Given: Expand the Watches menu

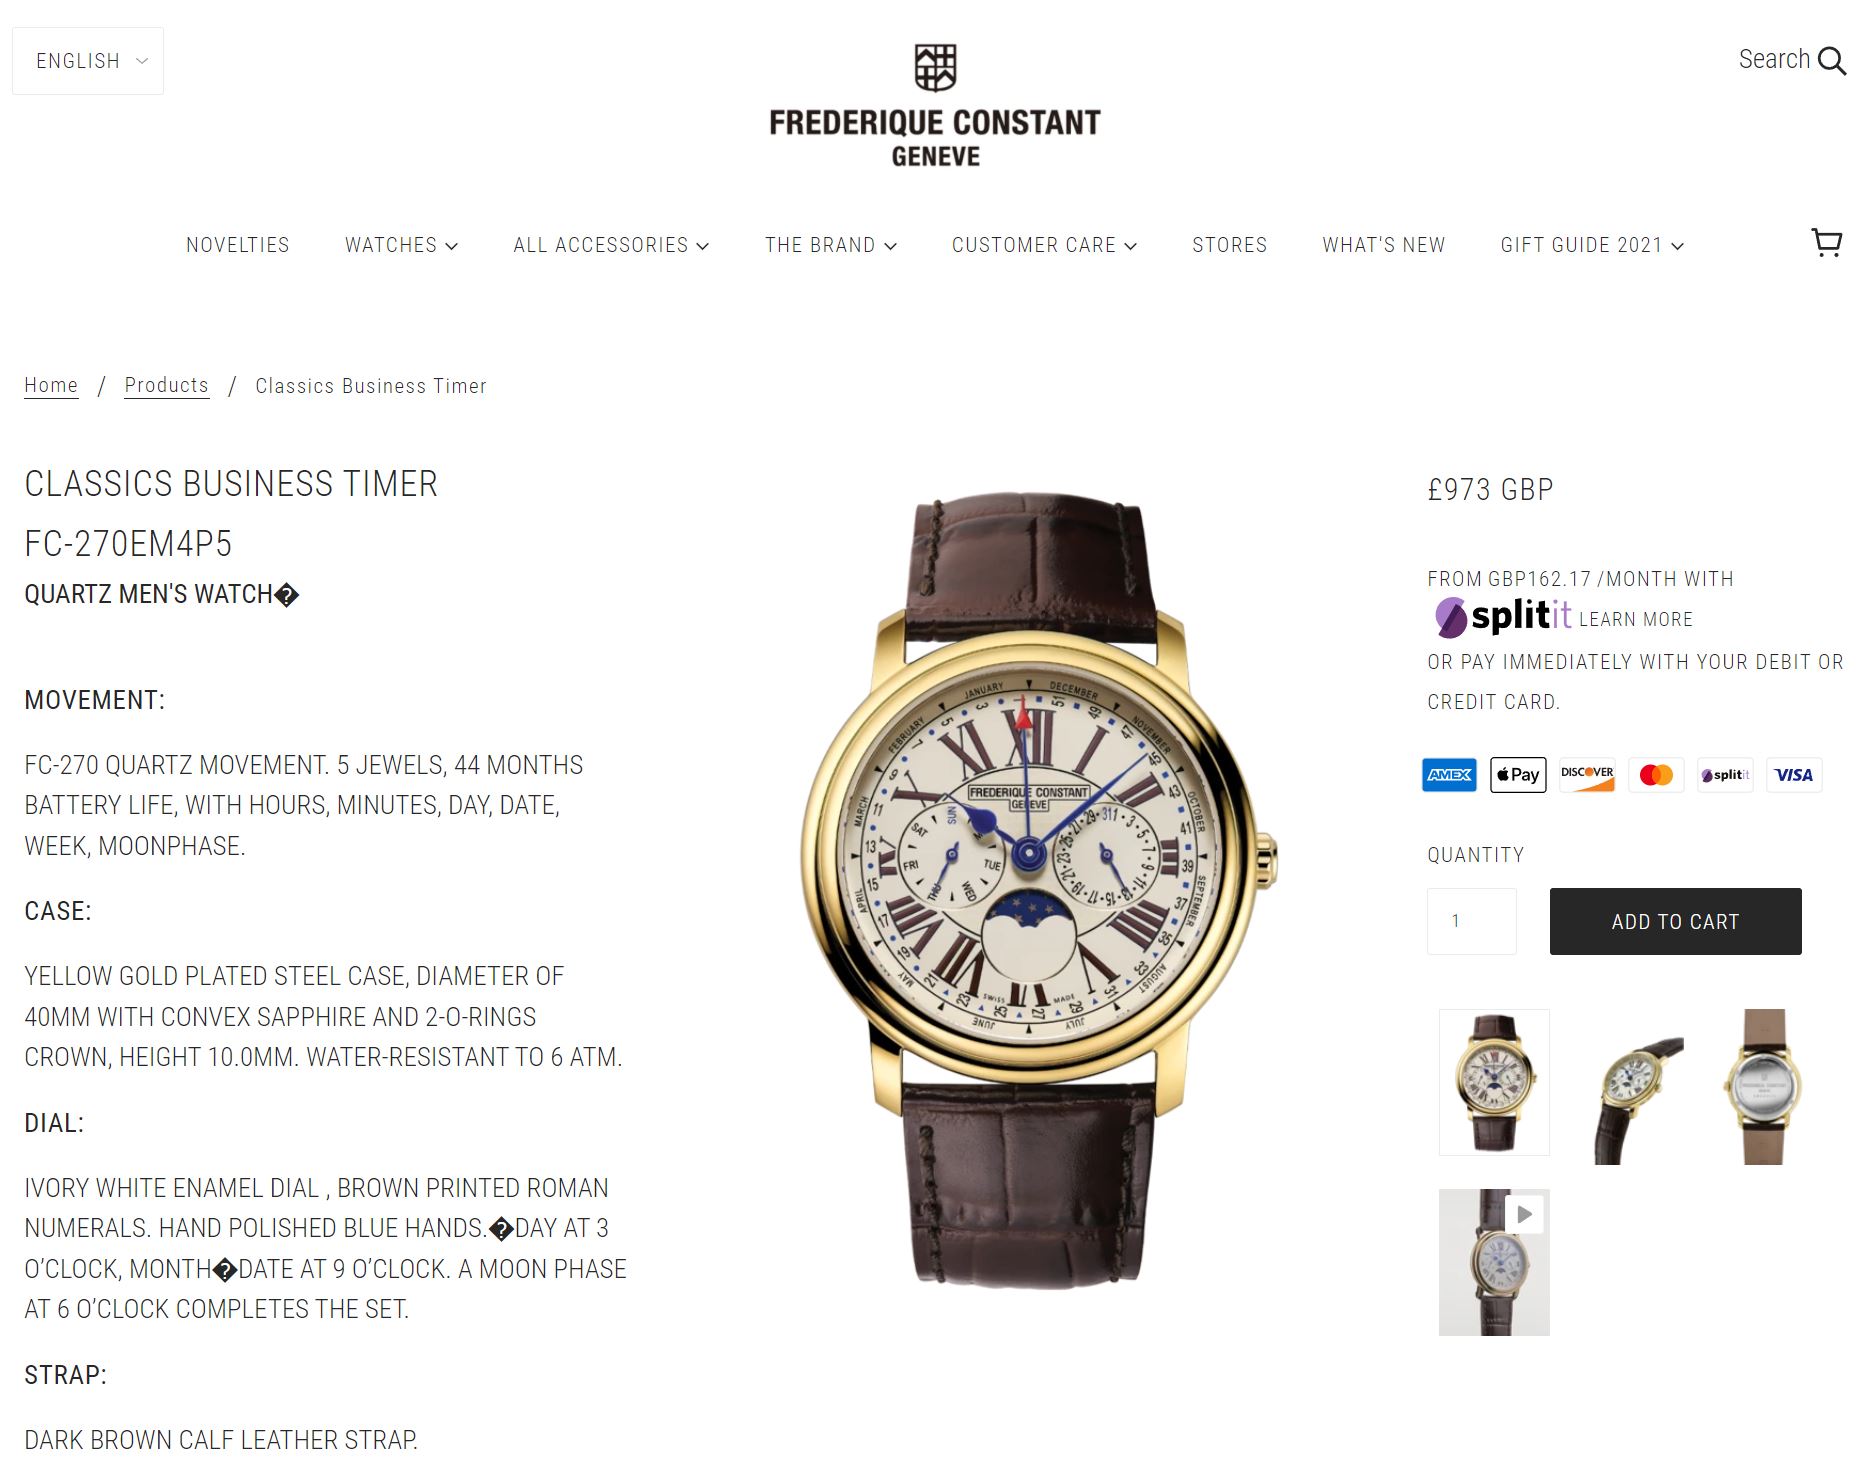Looking at the screenshot, I should pyautogui.click(x=401, y=245).
